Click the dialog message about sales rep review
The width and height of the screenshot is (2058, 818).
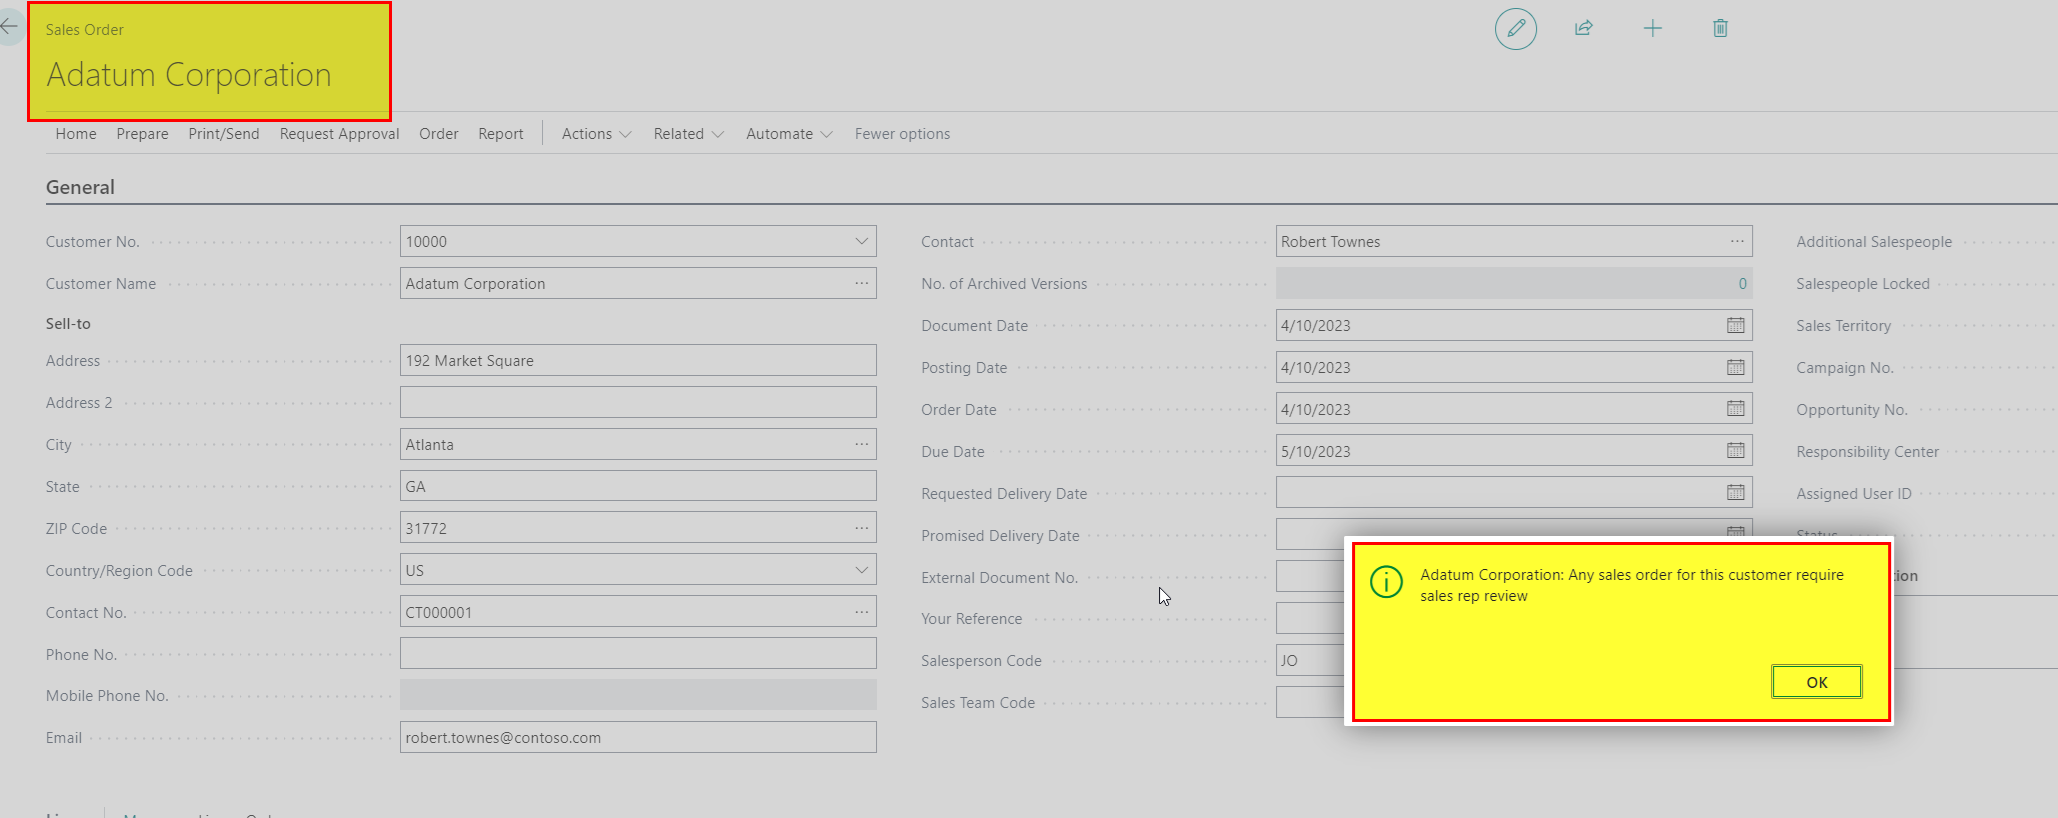pyautogui.click(x=1632, y=585)
